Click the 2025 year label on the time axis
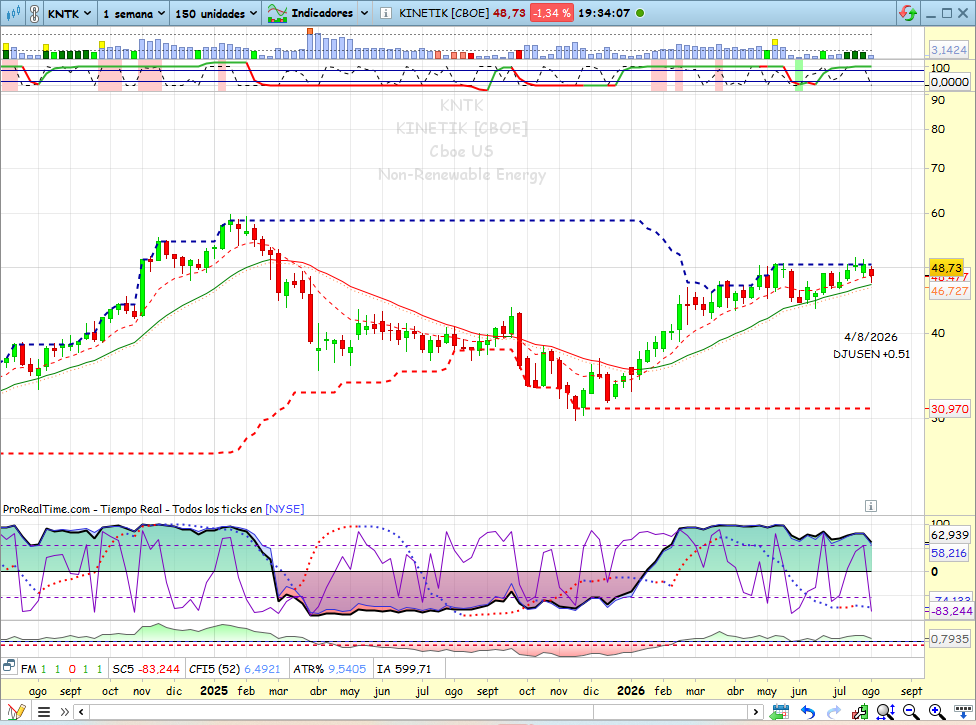This screenshot has width=976, height=725. (214, 691)
